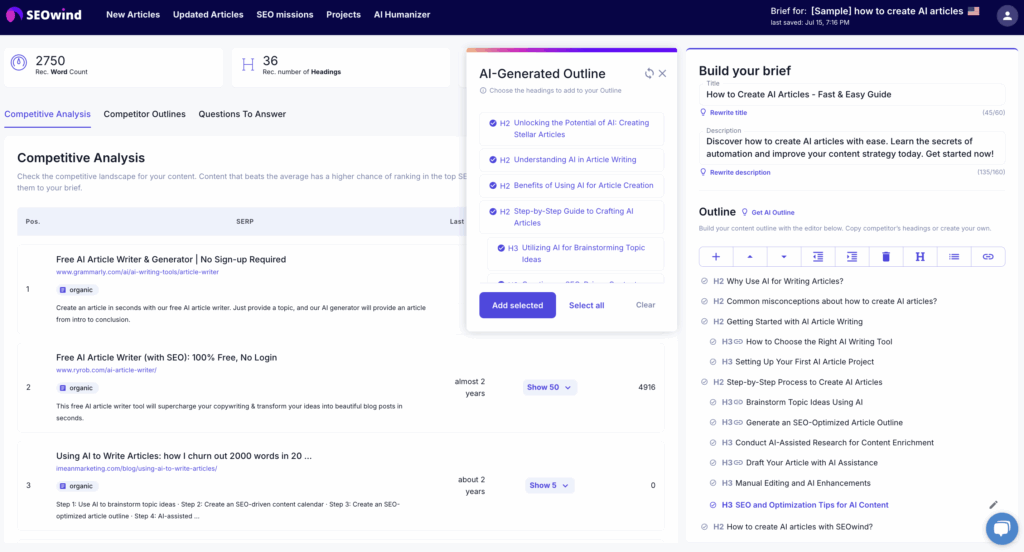Screen dimensions: 1024x552
Task: Click the 'Add selected' button
Action: click(517, 305)
